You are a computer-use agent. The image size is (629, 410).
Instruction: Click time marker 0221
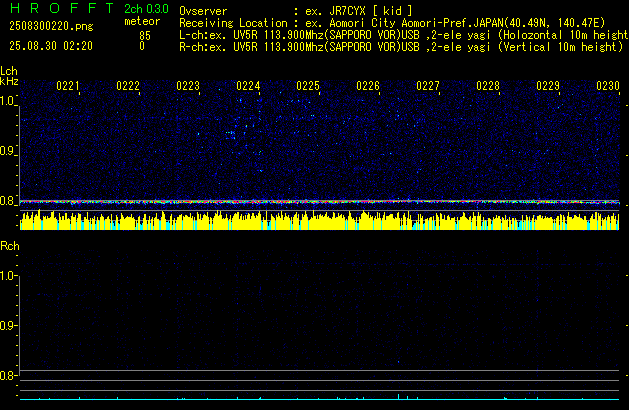[x=68, y=86]
